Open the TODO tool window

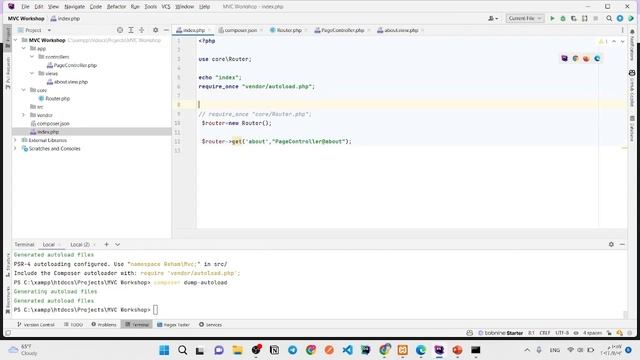[x=73, y=324]
